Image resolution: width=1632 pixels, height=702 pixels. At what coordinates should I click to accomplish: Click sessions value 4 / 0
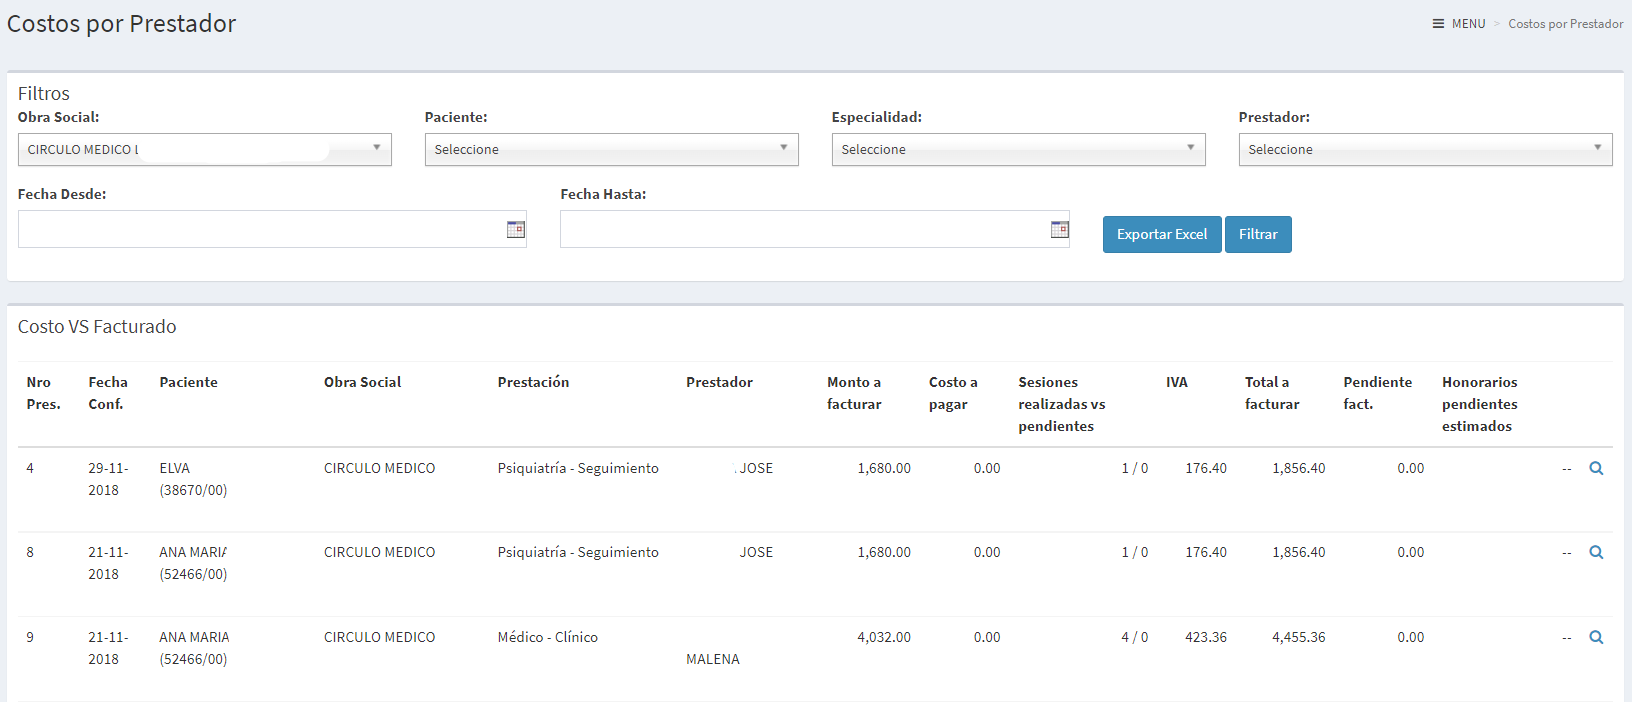point(1135,637)
